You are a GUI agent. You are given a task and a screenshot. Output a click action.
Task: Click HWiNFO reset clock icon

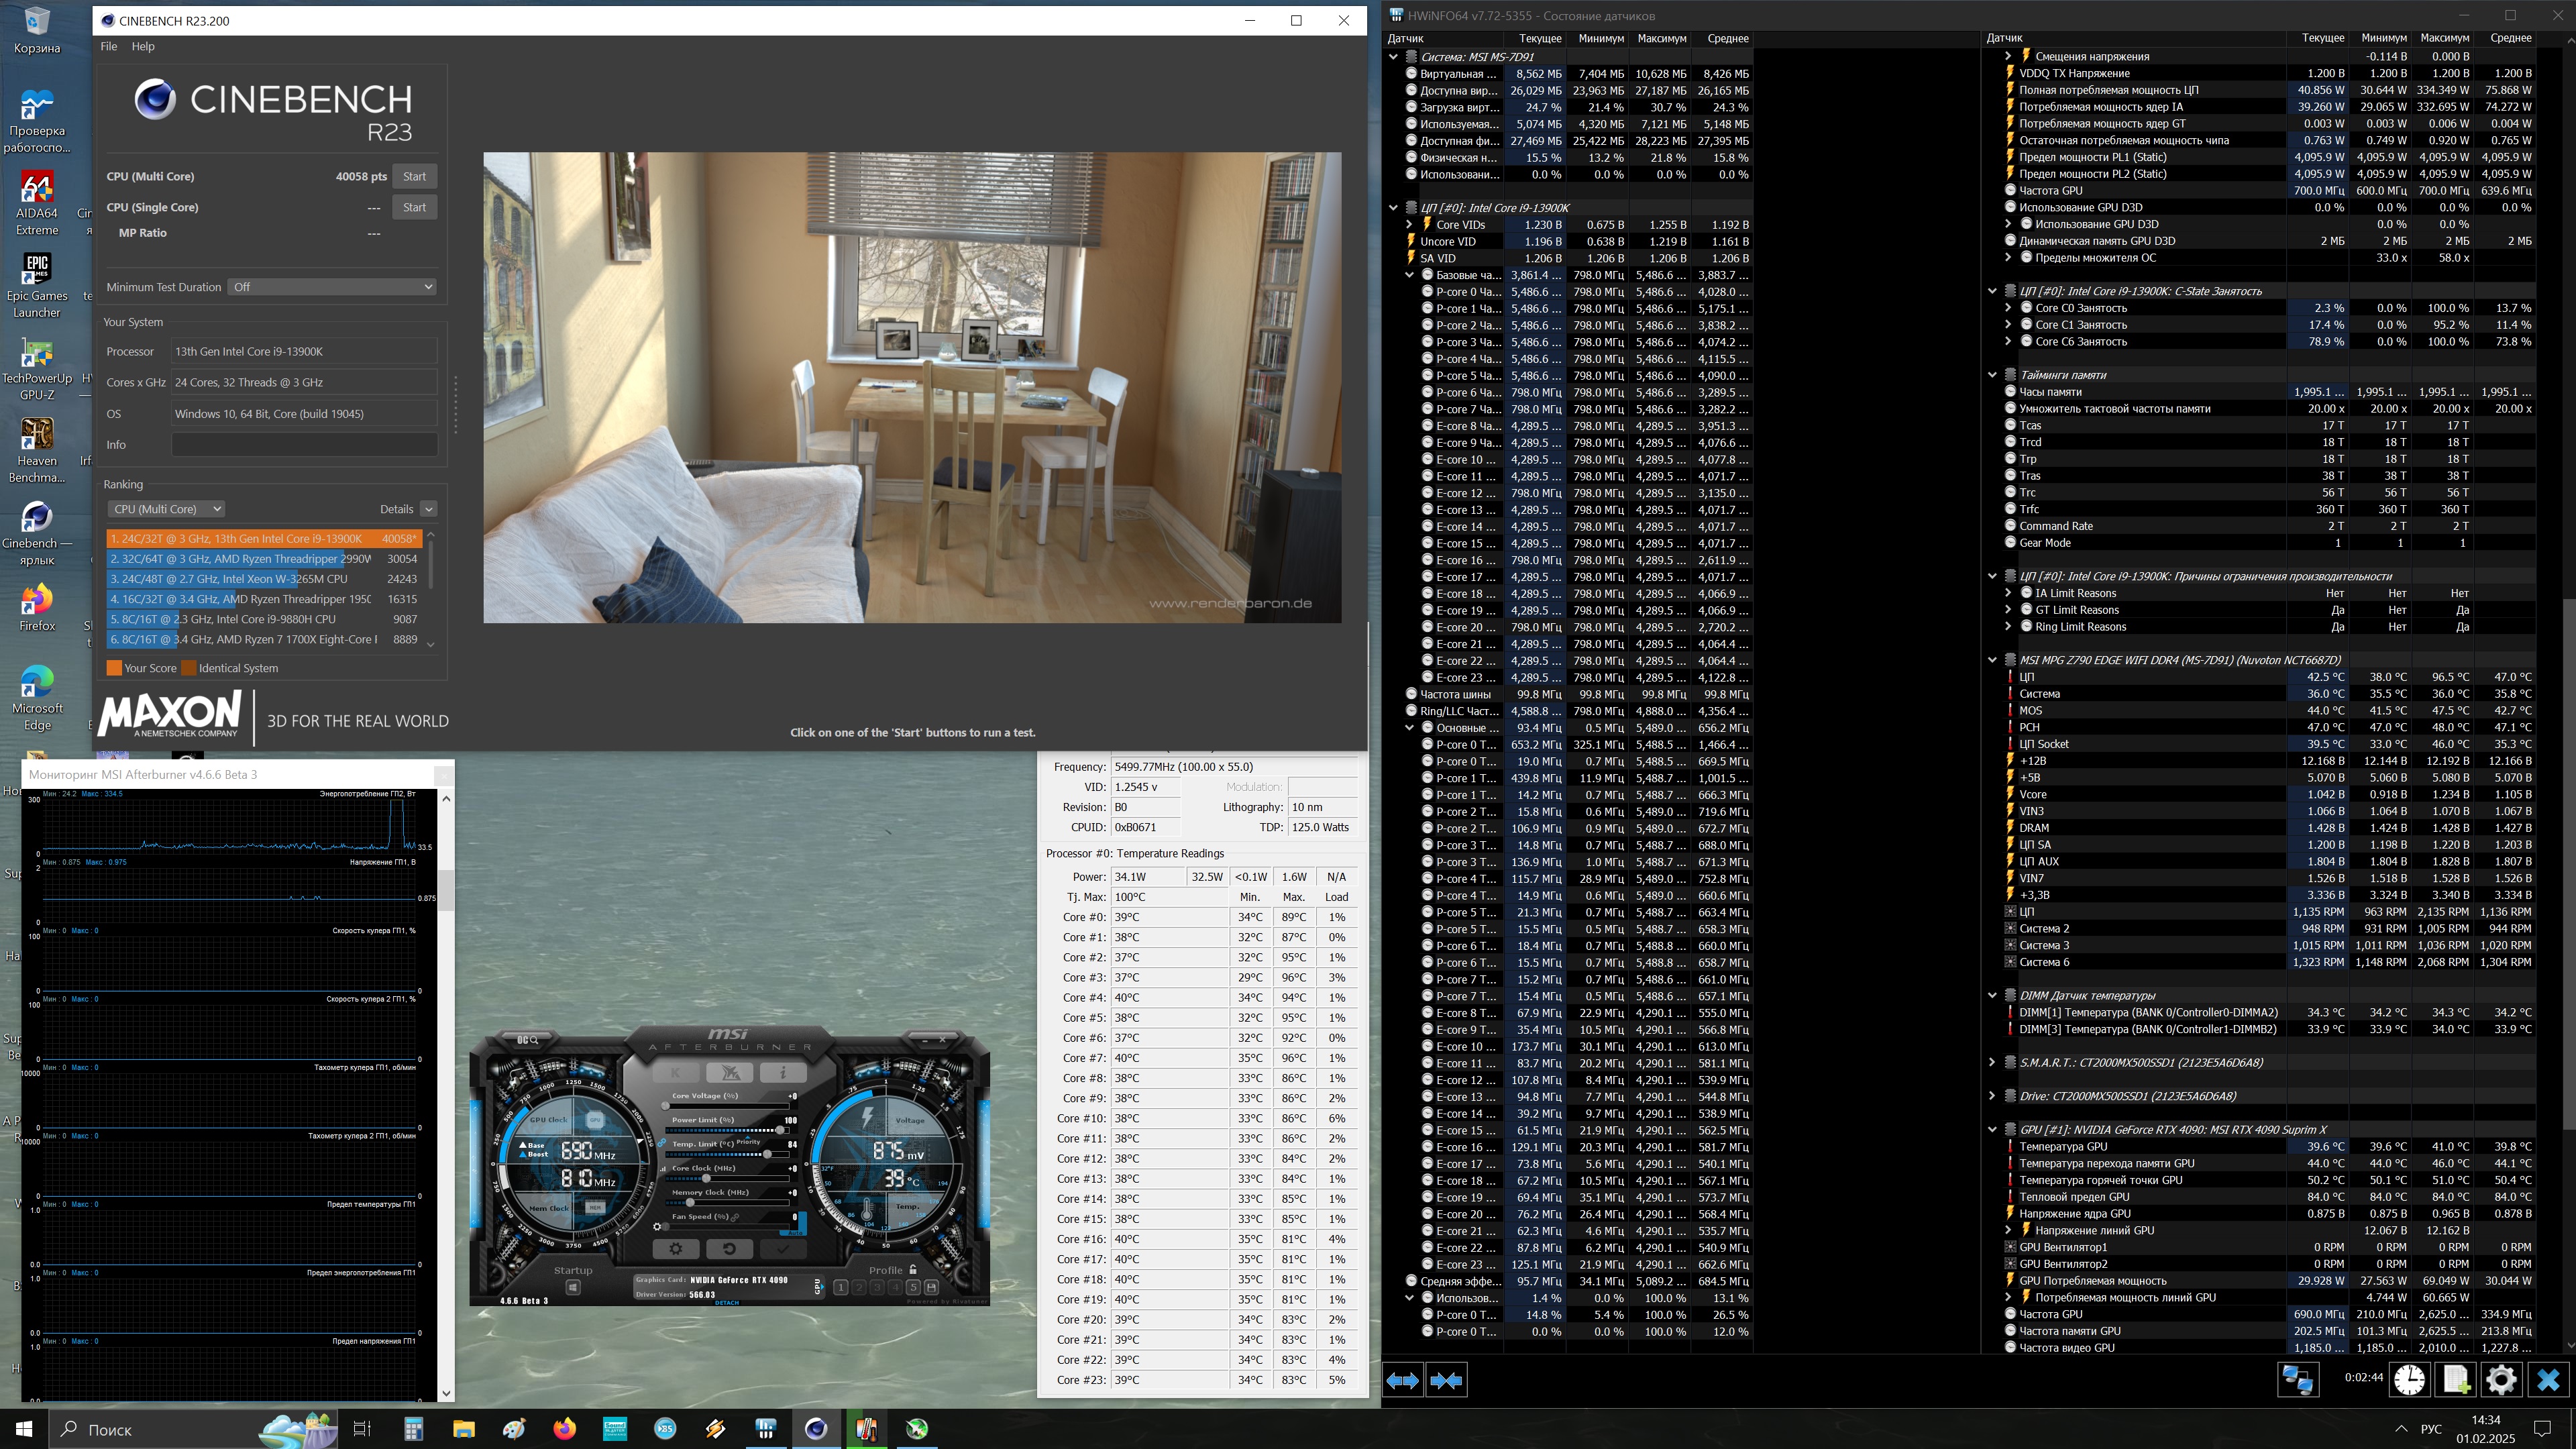point(2409,1380)
